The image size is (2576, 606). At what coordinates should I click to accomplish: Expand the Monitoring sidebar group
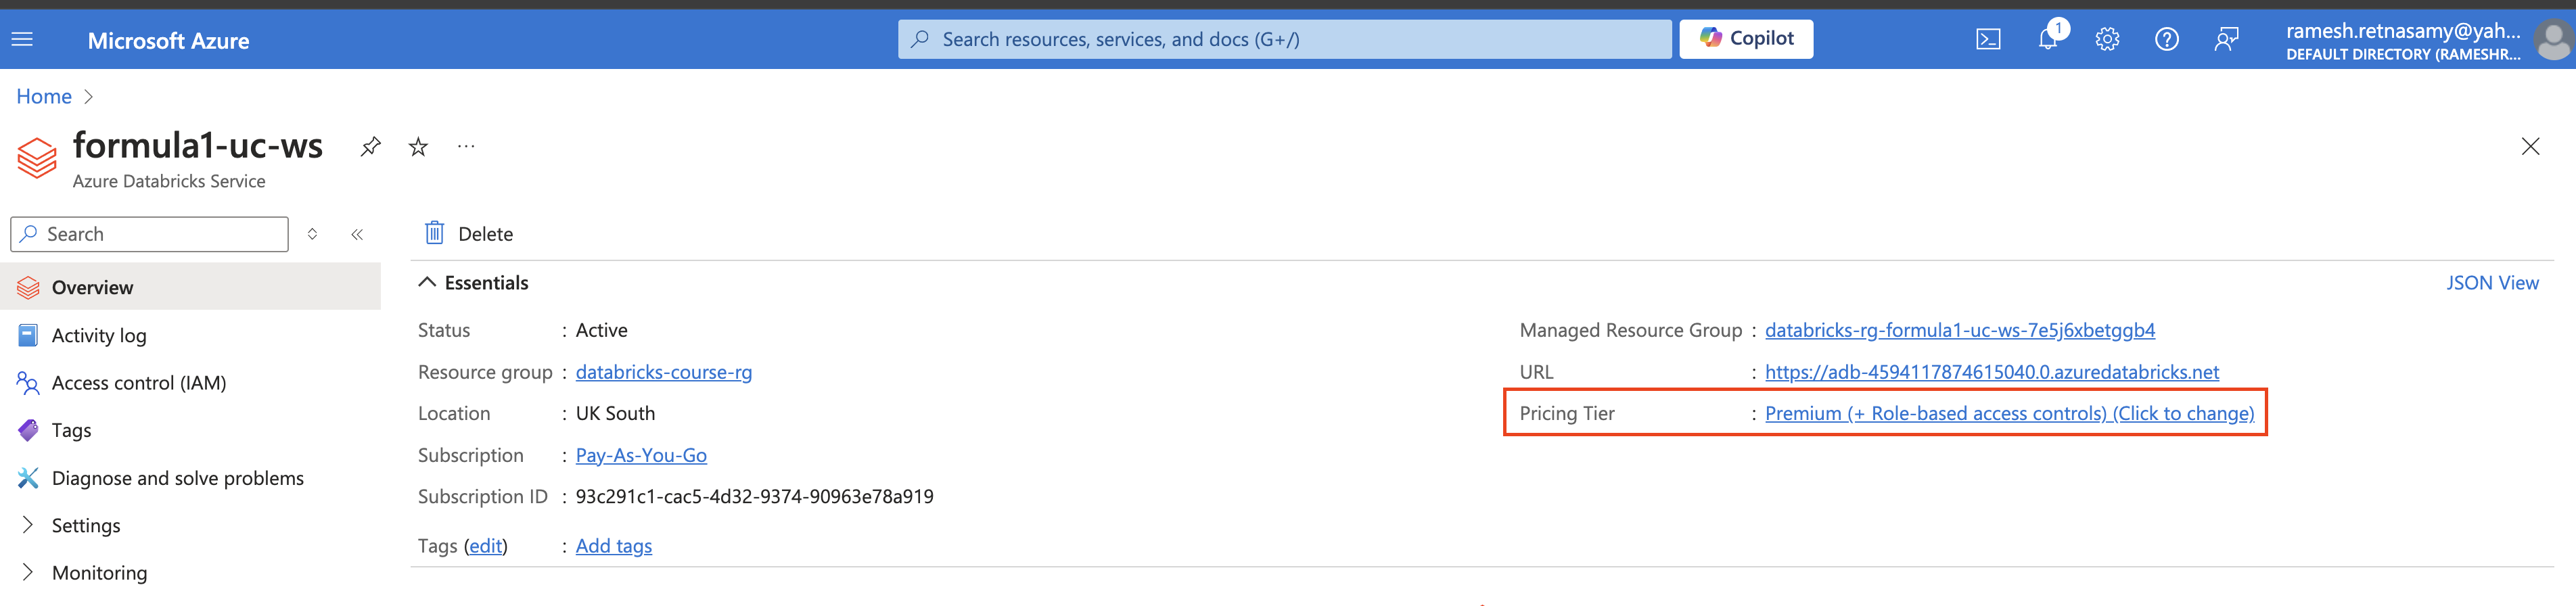pyautogui.click(x=28, y=572)
